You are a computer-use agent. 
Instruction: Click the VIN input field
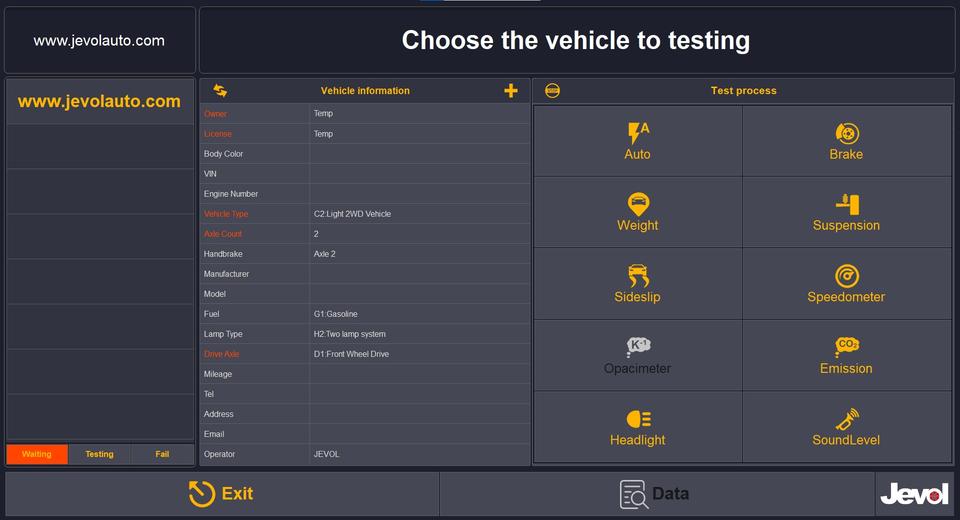pyautogui.click(x=418, y=174)
